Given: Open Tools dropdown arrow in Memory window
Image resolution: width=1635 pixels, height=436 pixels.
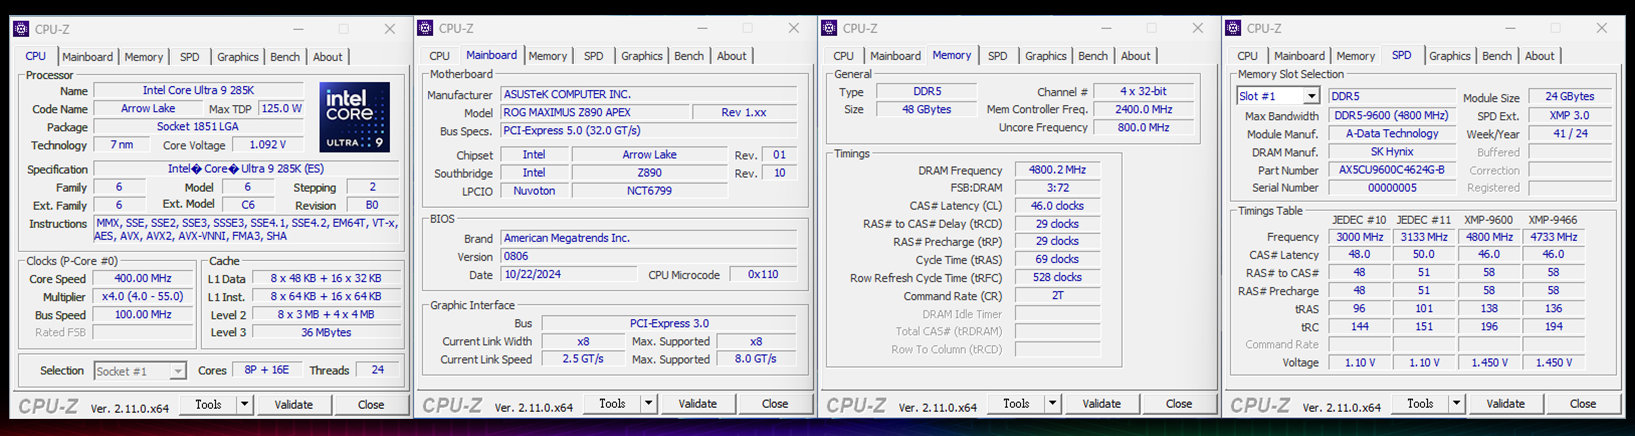Looking at the screenshot, I should click(x=1052, y=404).
